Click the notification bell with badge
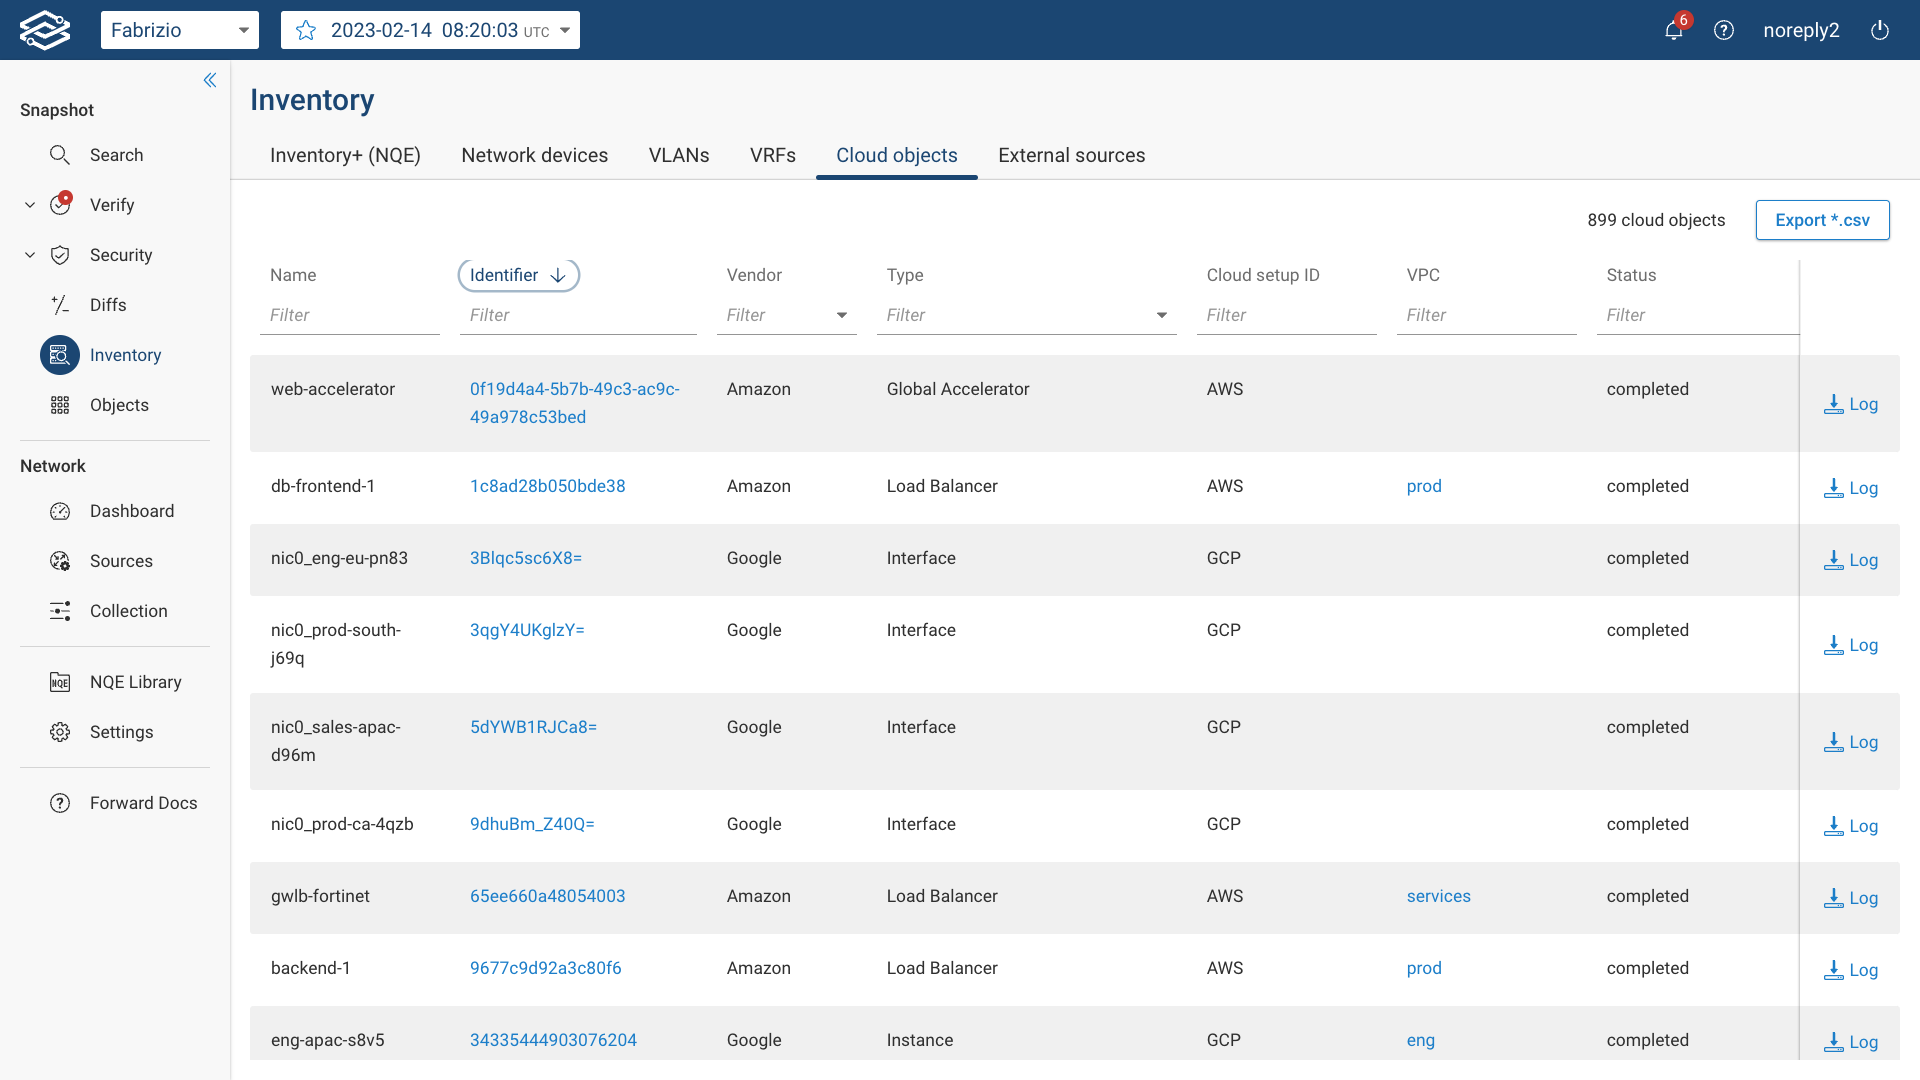This screenshot has height=1080, width=1920. [x=1673, y=30]
